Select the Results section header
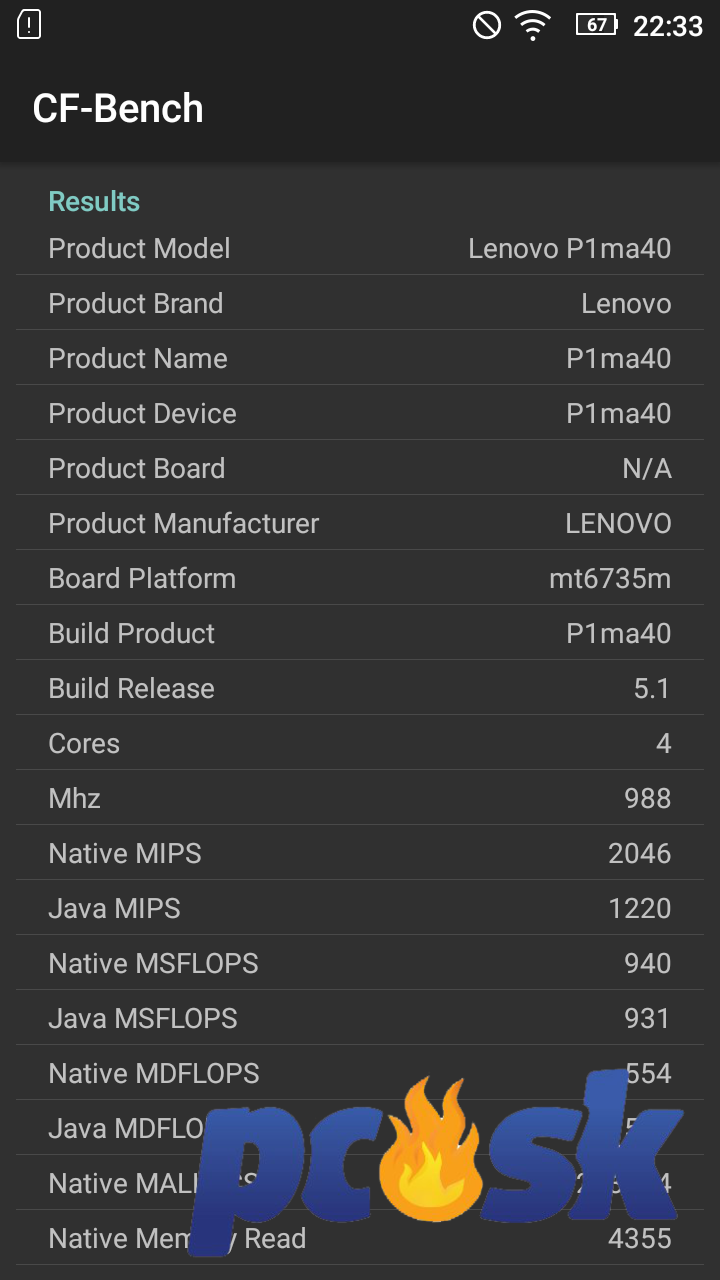The width and height of the screenshot is (720, 1280). (x=94, y=201)
